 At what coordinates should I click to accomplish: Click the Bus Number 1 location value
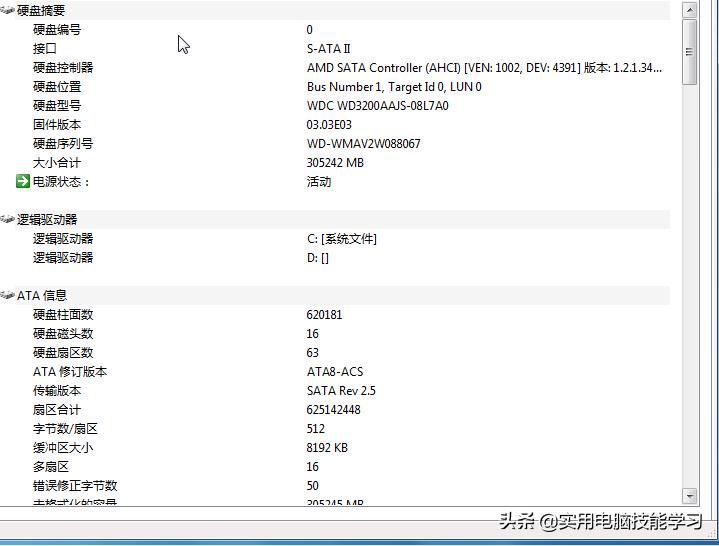394,87
